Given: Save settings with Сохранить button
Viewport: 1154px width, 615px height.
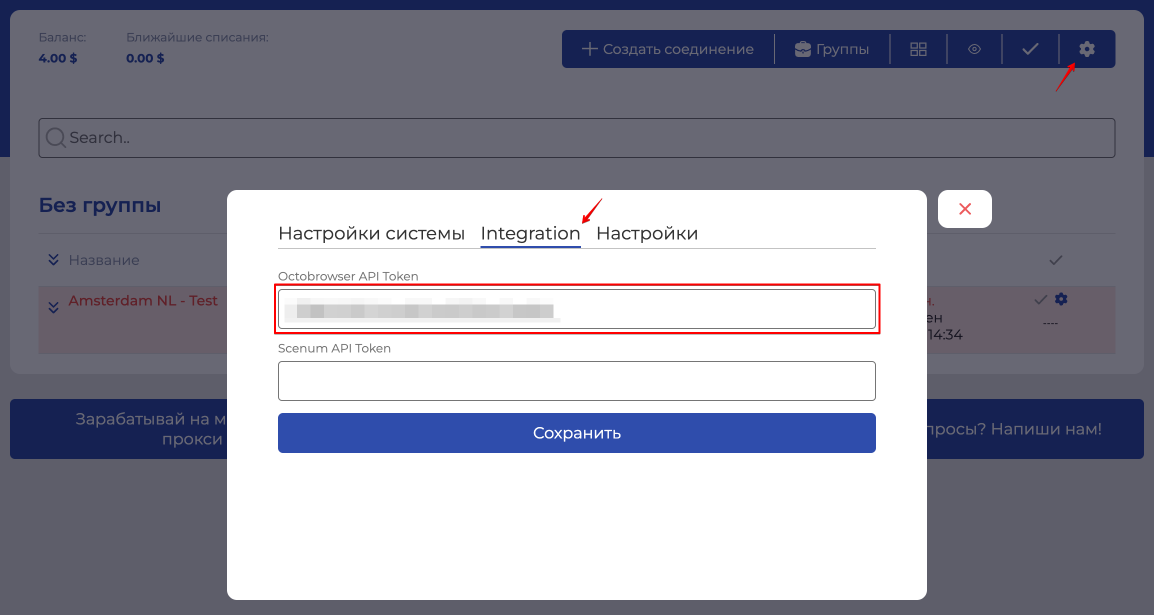Looking at the screenshot, I should 577,433.
